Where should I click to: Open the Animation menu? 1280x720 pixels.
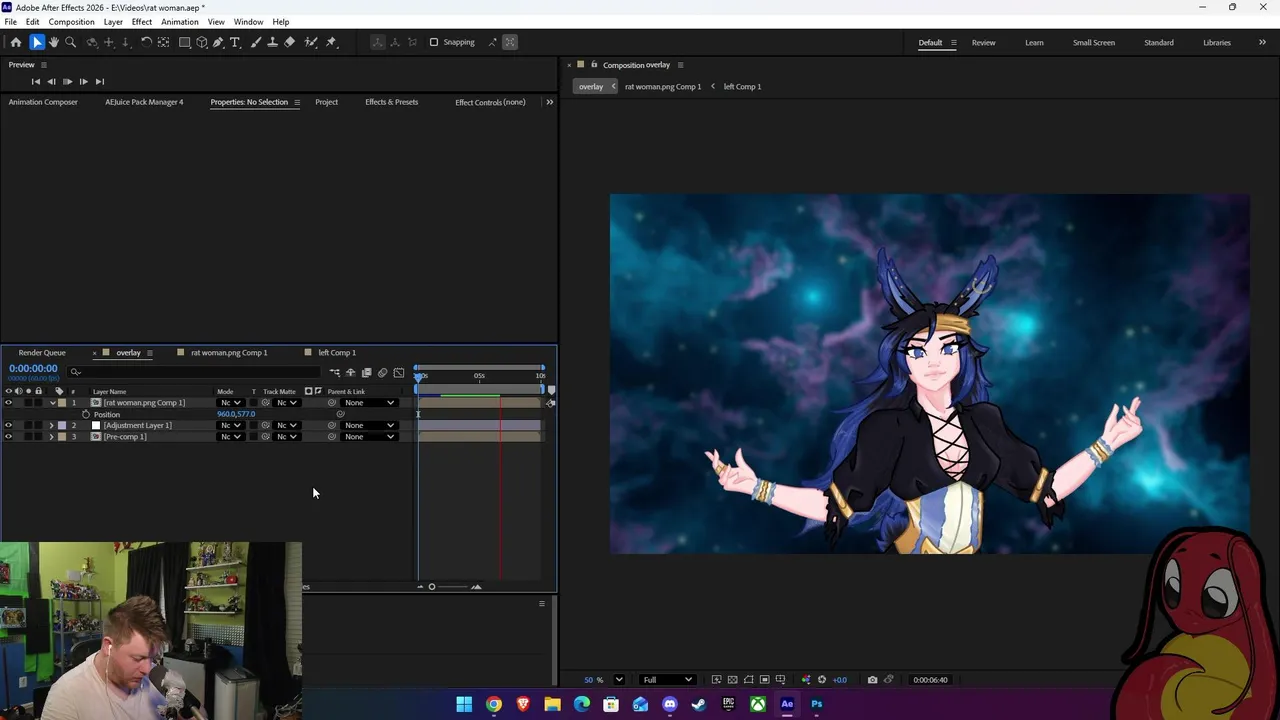click(x=180, y=22)
